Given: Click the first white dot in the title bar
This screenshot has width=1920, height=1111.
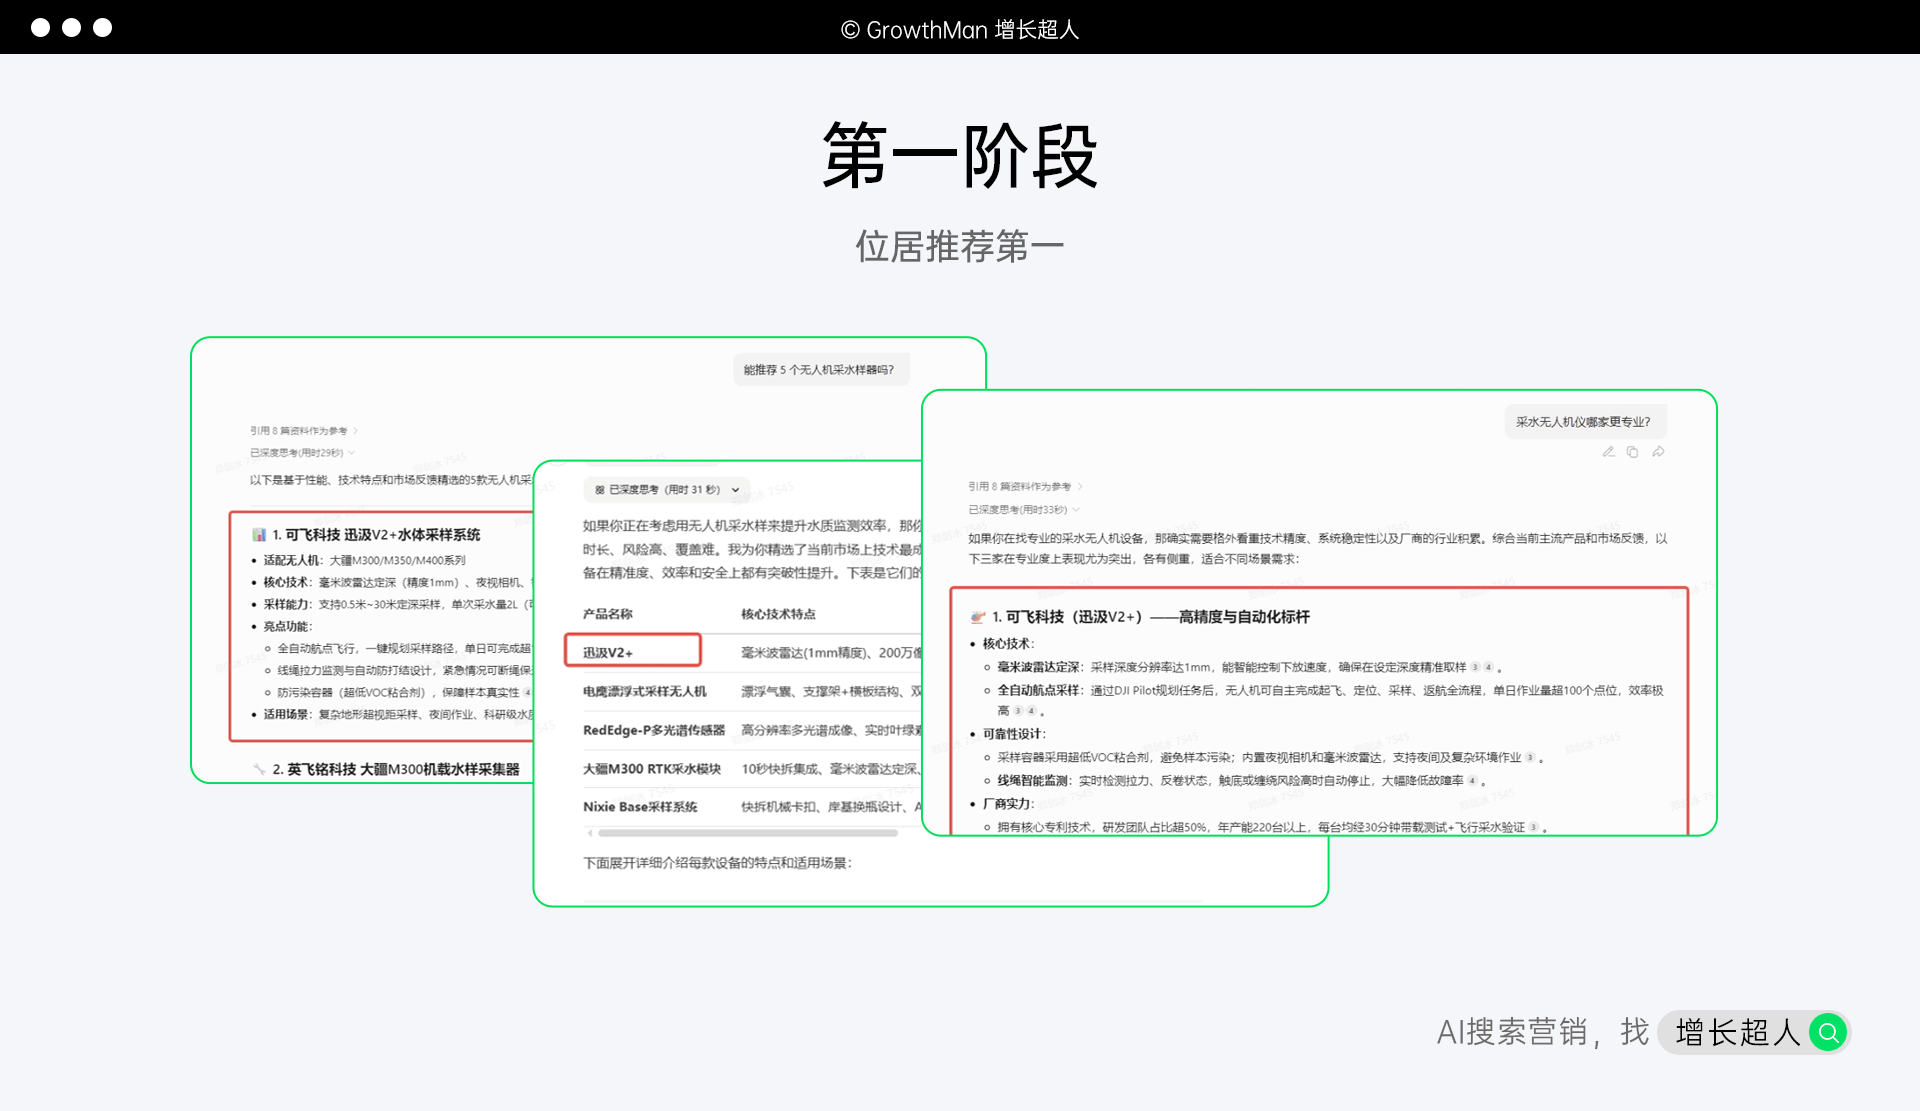Looking at the screenshot, I should (x=40, y=28).
